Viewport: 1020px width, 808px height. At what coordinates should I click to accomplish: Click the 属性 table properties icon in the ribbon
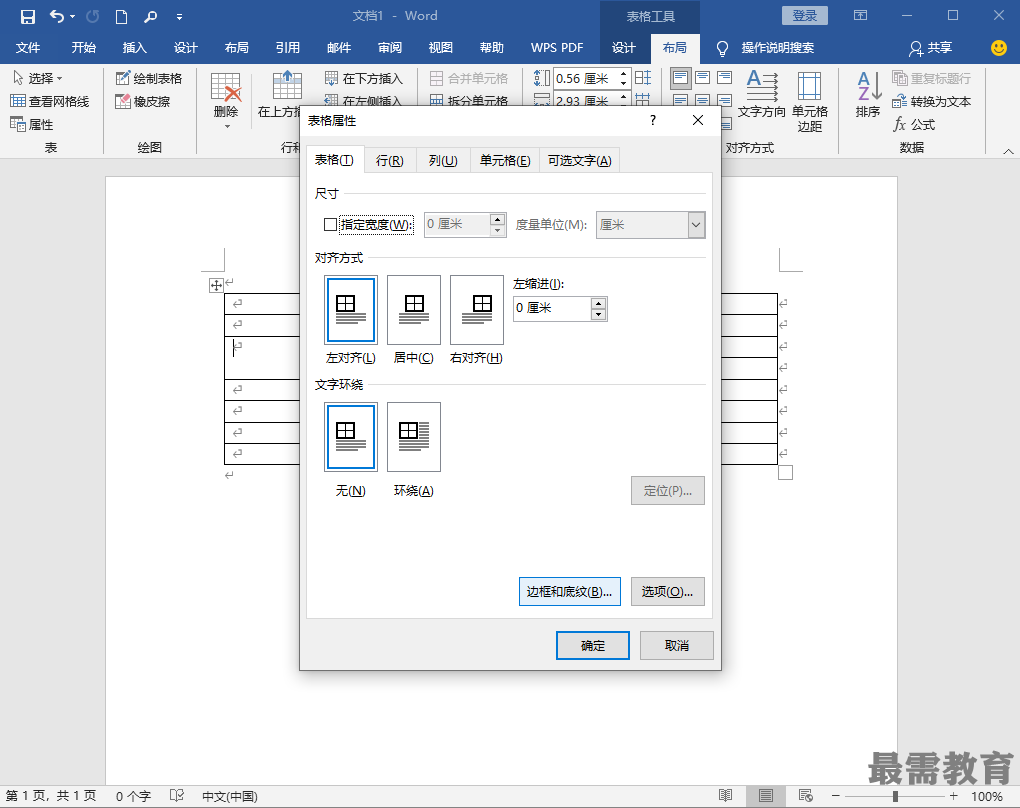click(32, 124)
